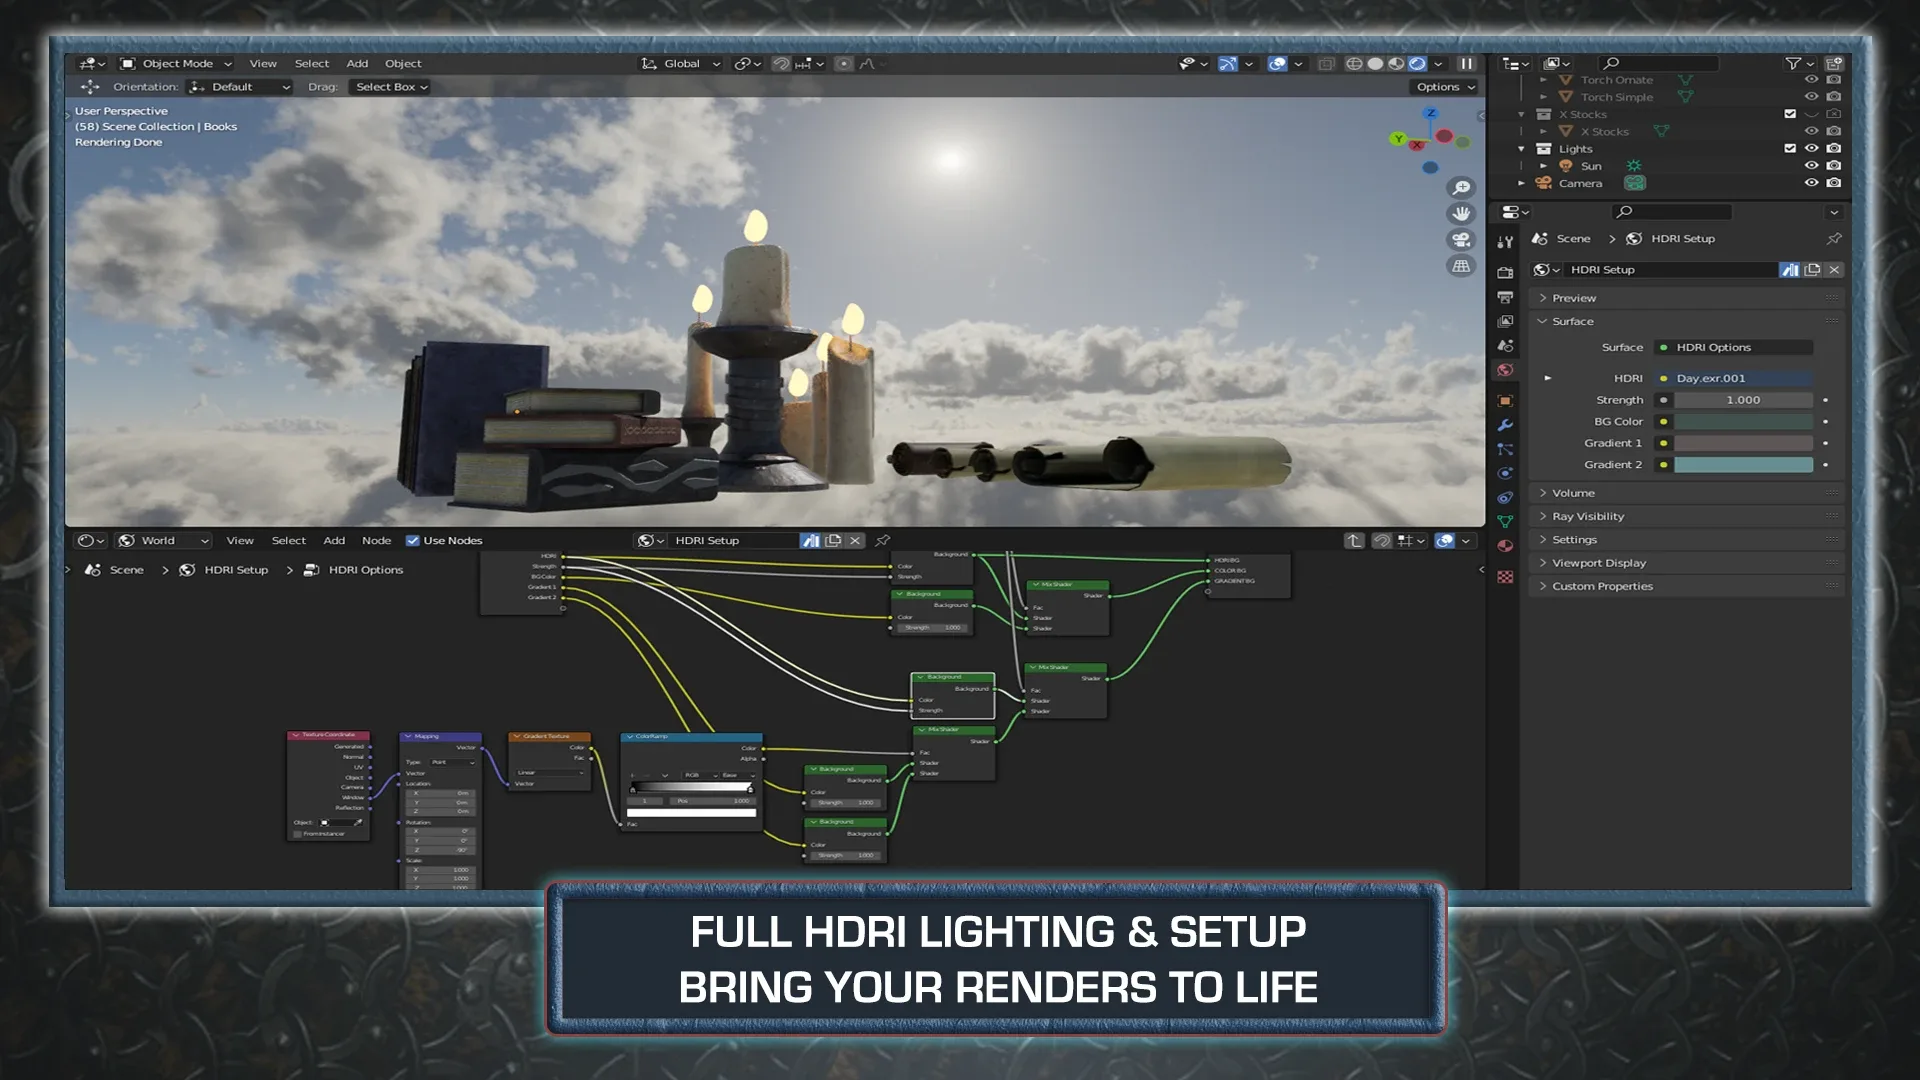1920x1080 pixels.
Task: Collapse the Lights collection in the outliner
Action: [x=1520, y=149]
